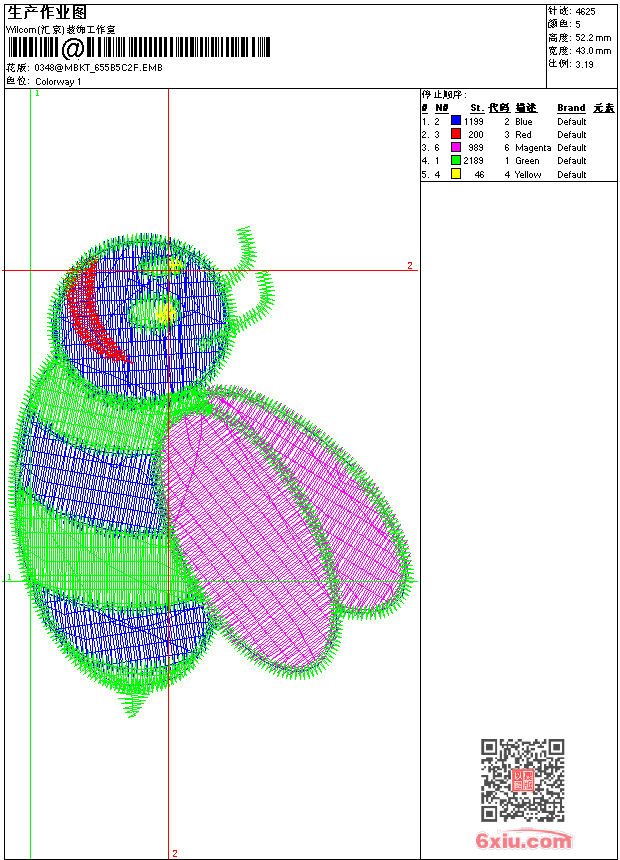This screenshot has width=620, height=860.
Task: Click the Yellow color swatch in the stop sequence
Action: click(455, 174)
